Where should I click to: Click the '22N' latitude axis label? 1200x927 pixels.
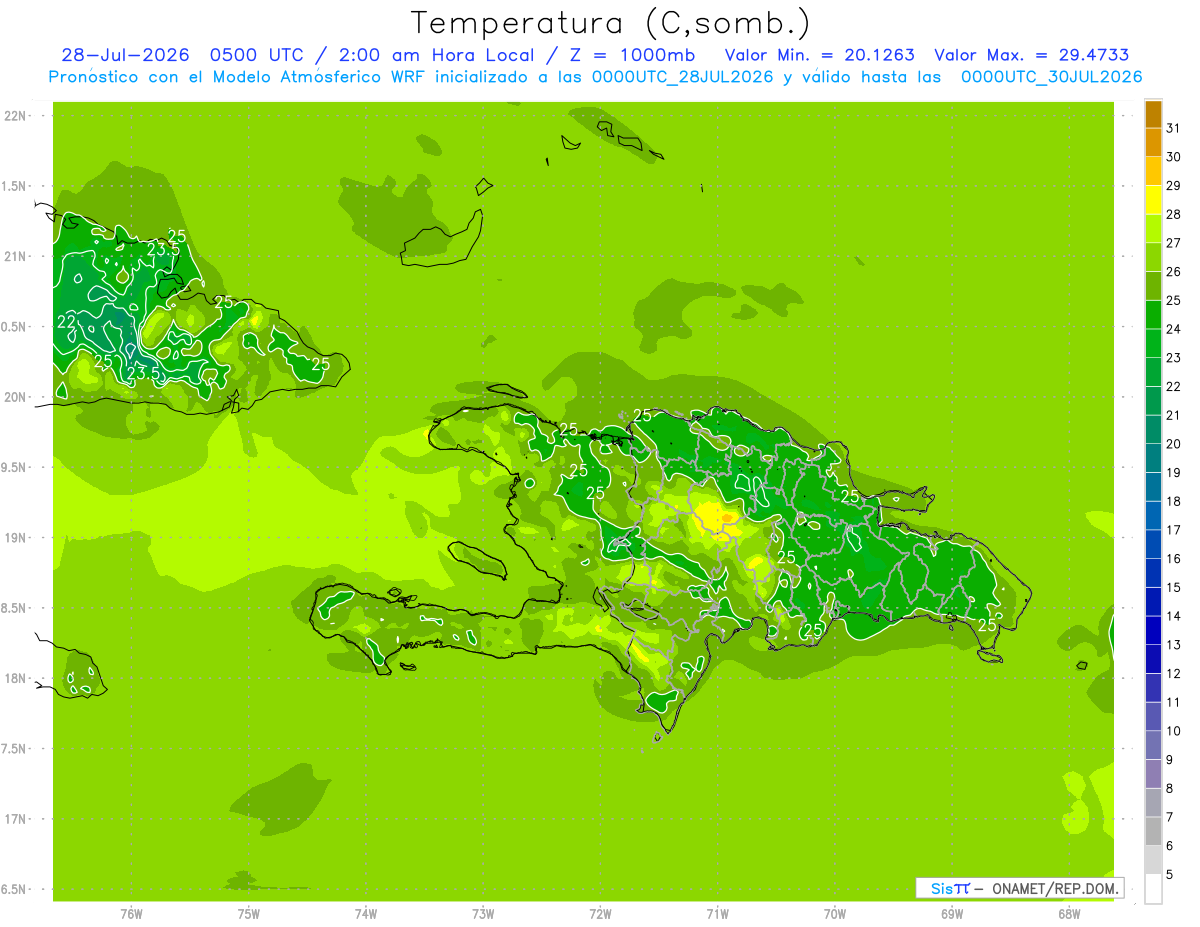coord(15,116)
